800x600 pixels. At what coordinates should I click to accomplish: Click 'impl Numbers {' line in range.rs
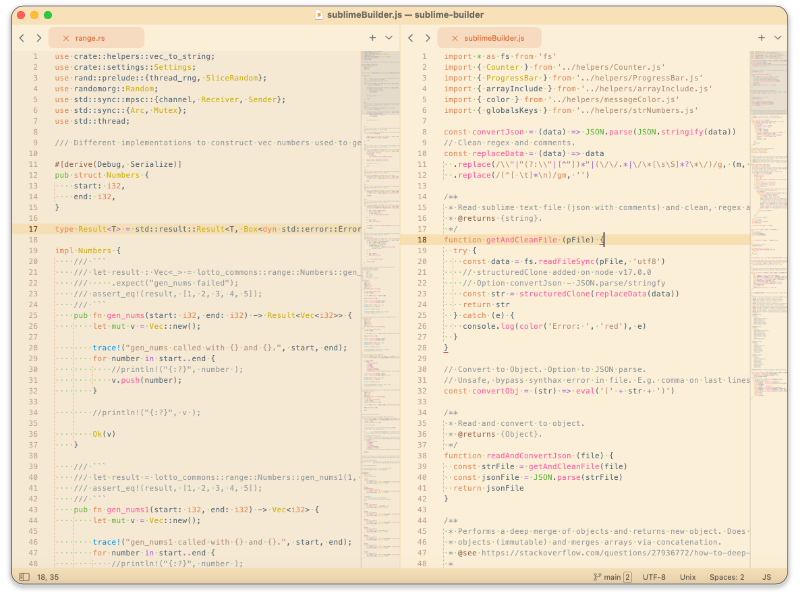pyautogui.click(x=88, y=251)
